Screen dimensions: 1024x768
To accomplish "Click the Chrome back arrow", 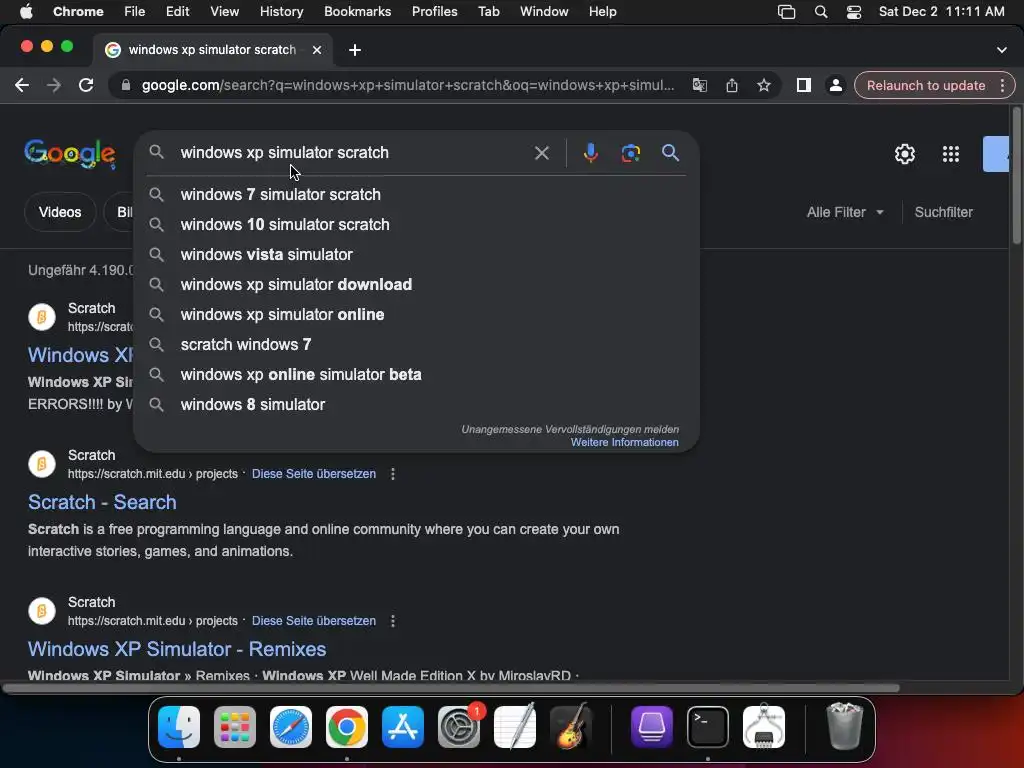I will click(22, 86).
